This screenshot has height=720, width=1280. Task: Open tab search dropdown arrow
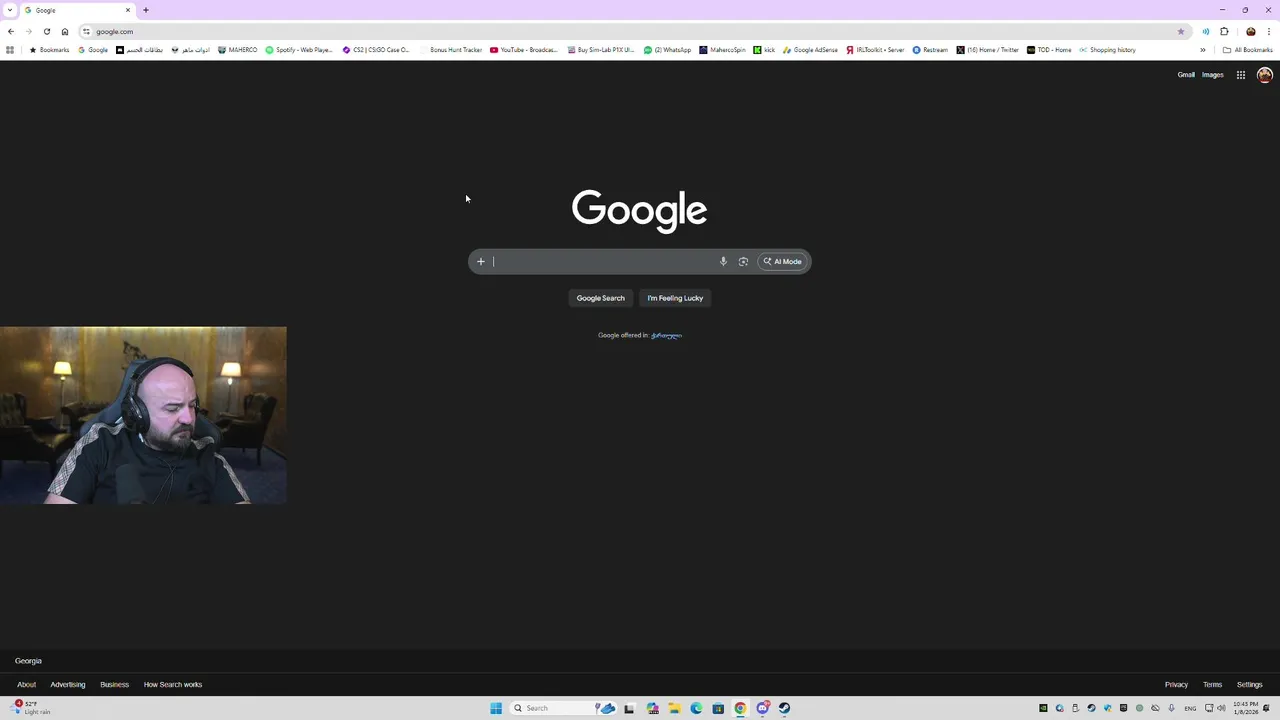(10, 10)
